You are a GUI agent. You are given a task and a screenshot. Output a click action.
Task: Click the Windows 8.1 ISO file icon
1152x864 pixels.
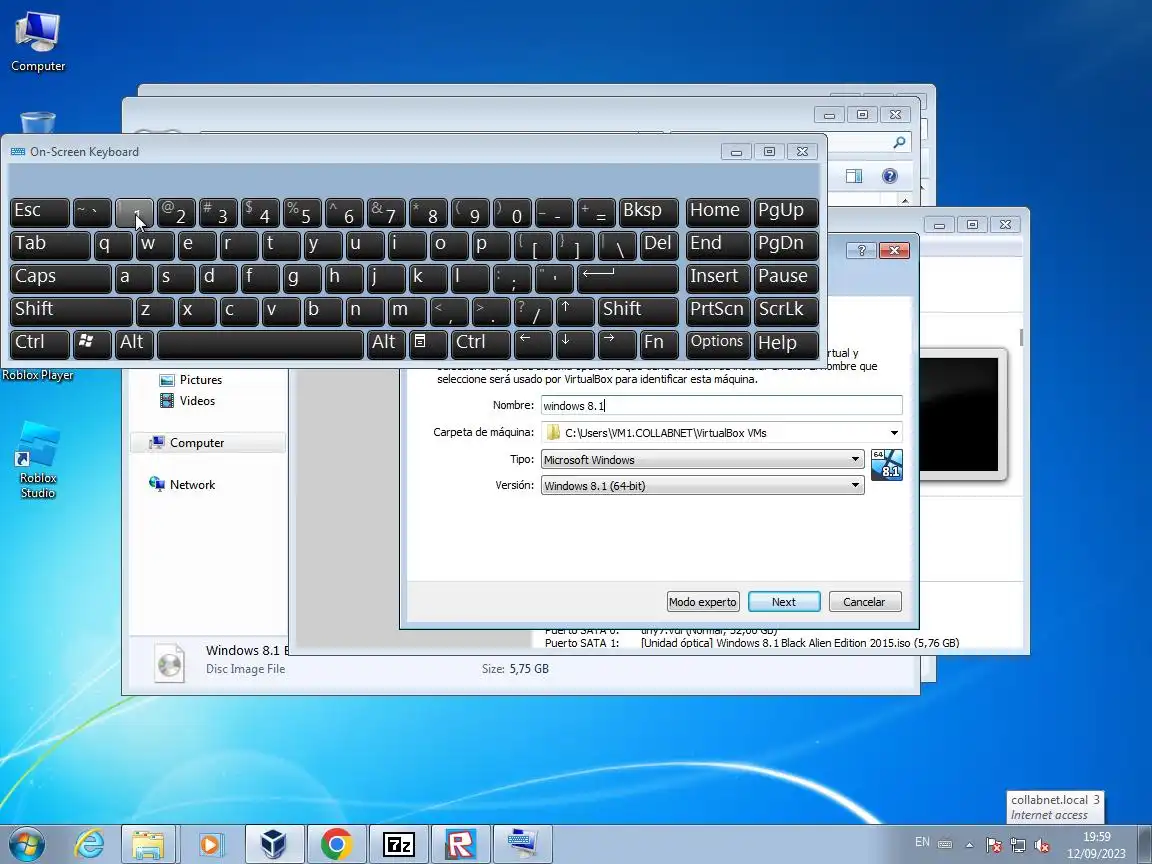point(170,663)
